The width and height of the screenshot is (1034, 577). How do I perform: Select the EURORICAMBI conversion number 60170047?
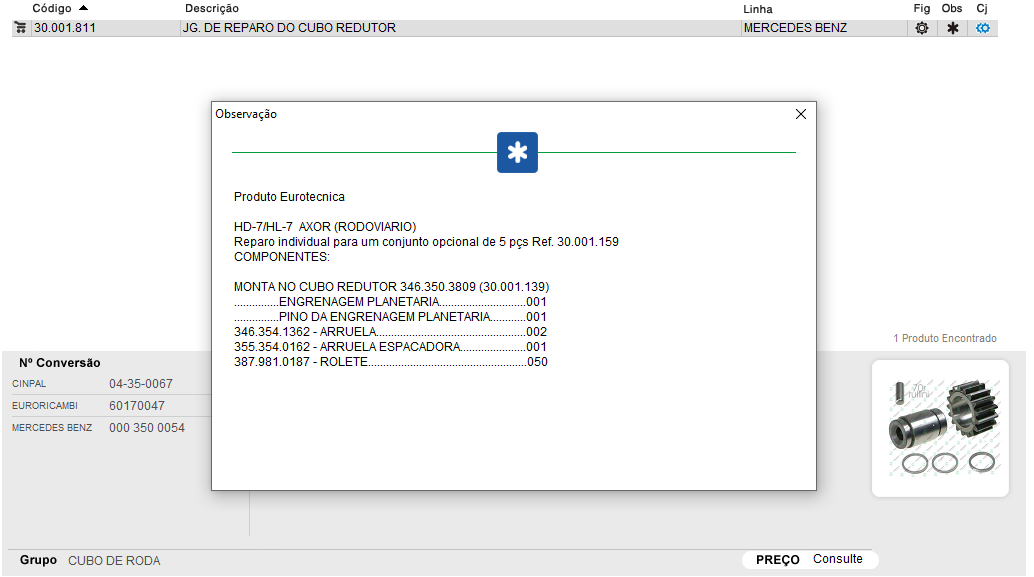pos(137,406)
